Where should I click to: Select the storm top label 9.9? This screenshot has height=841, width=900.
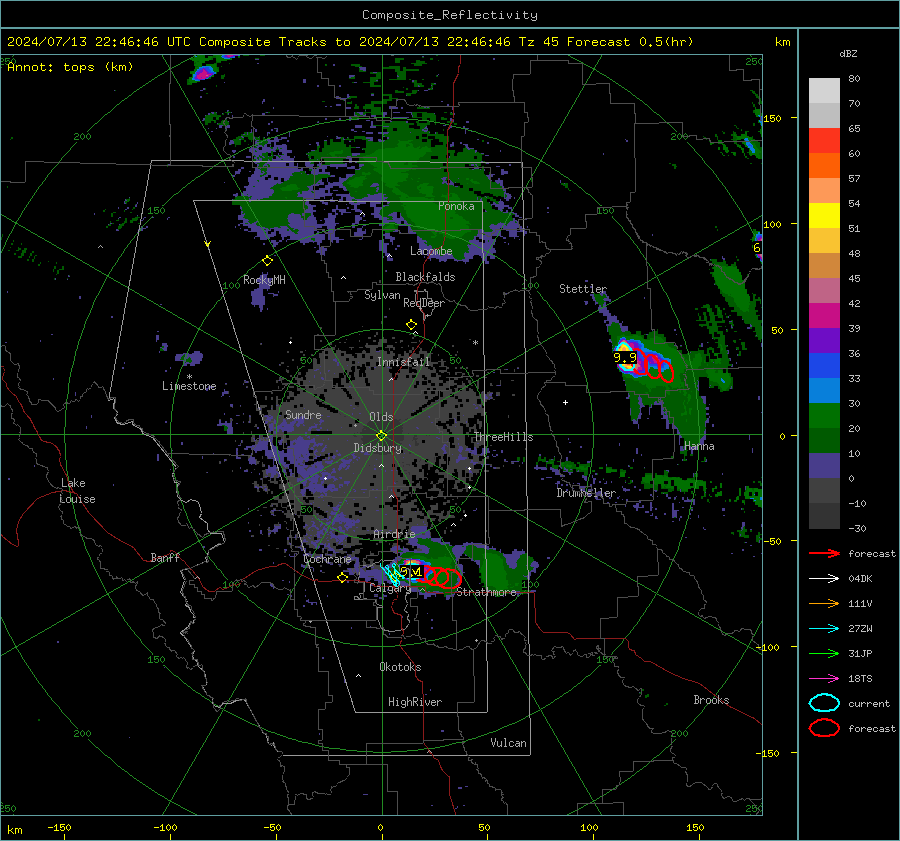(624, 357)
